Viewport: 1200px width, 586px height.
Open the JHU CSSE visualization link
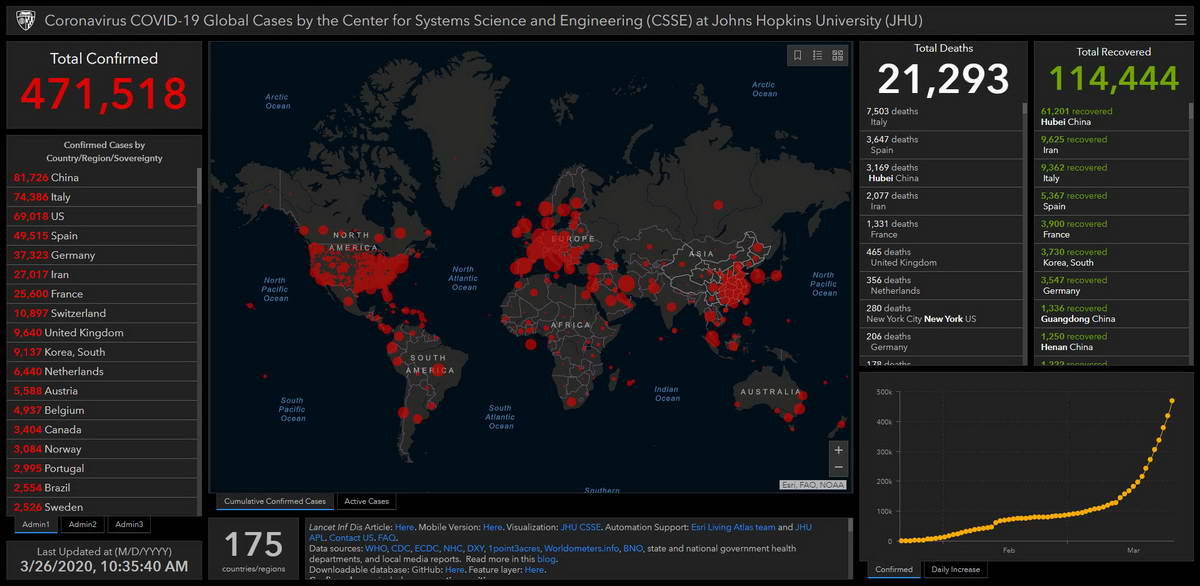(x=581, y=527)
